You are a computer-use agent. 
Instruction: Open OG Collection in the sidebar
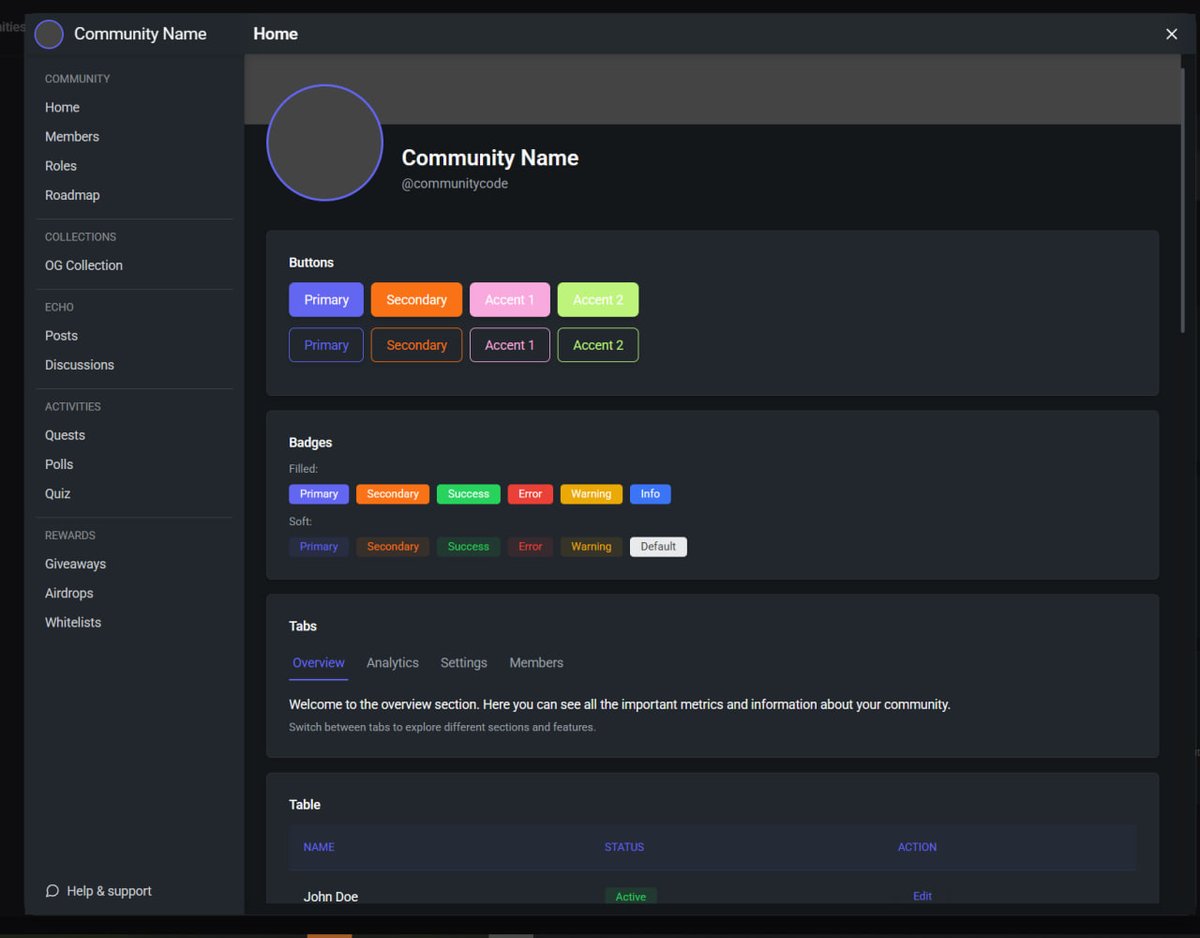(x=84, y=265)
